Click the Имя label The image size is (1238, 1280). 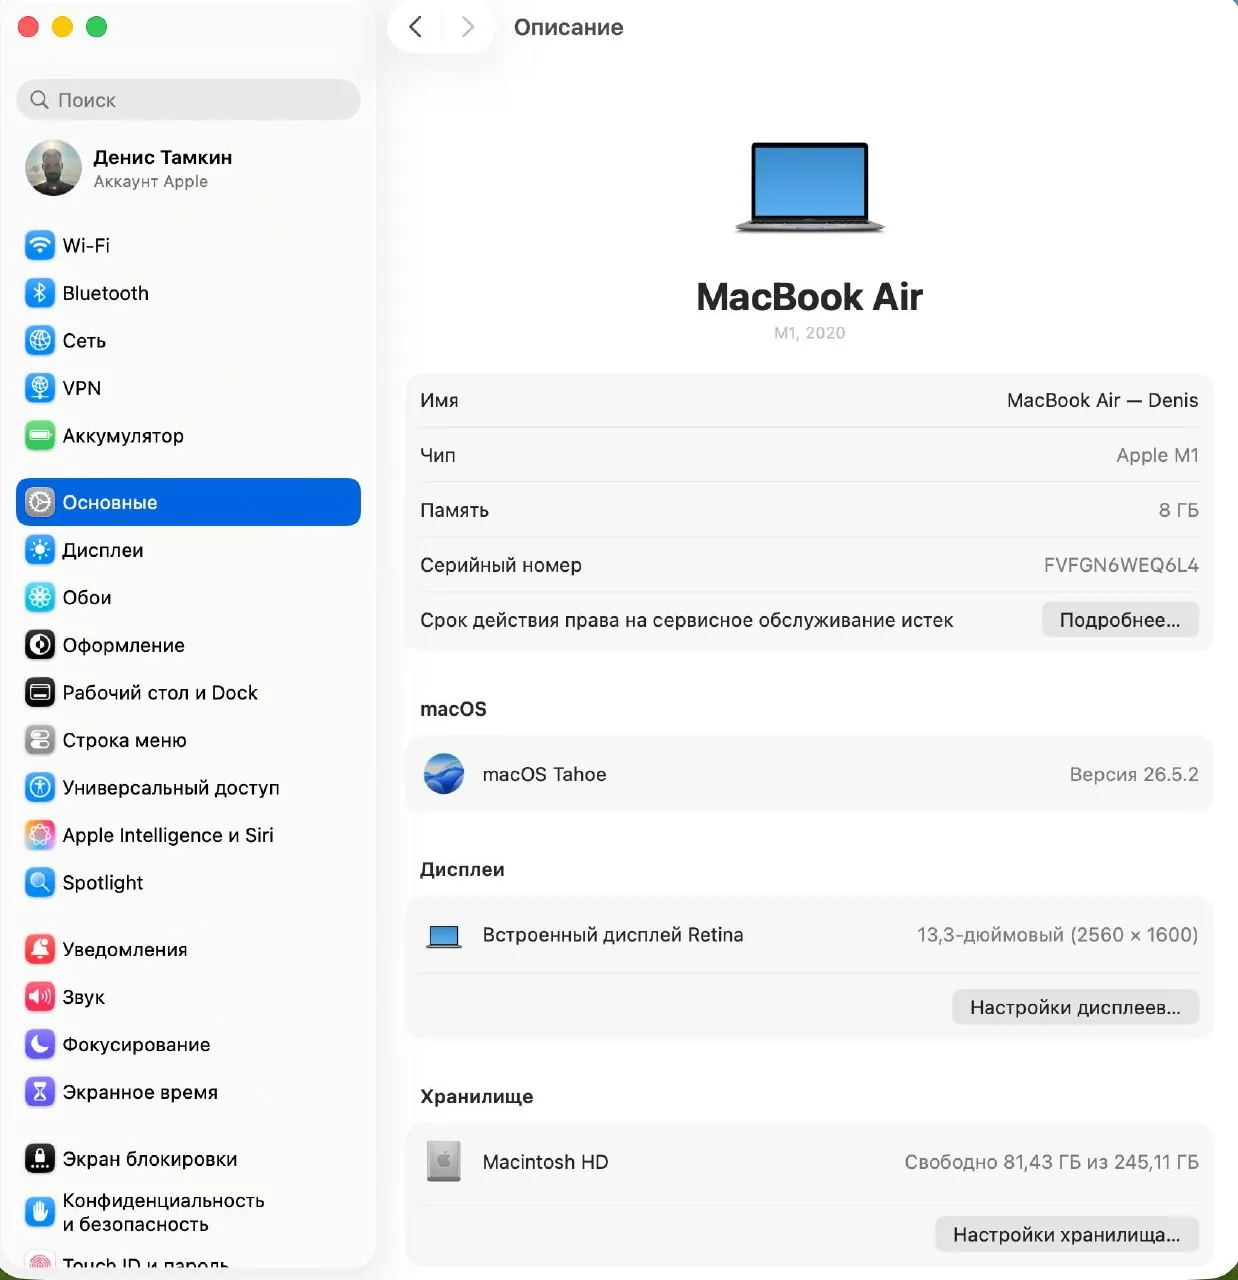[439, 400]
